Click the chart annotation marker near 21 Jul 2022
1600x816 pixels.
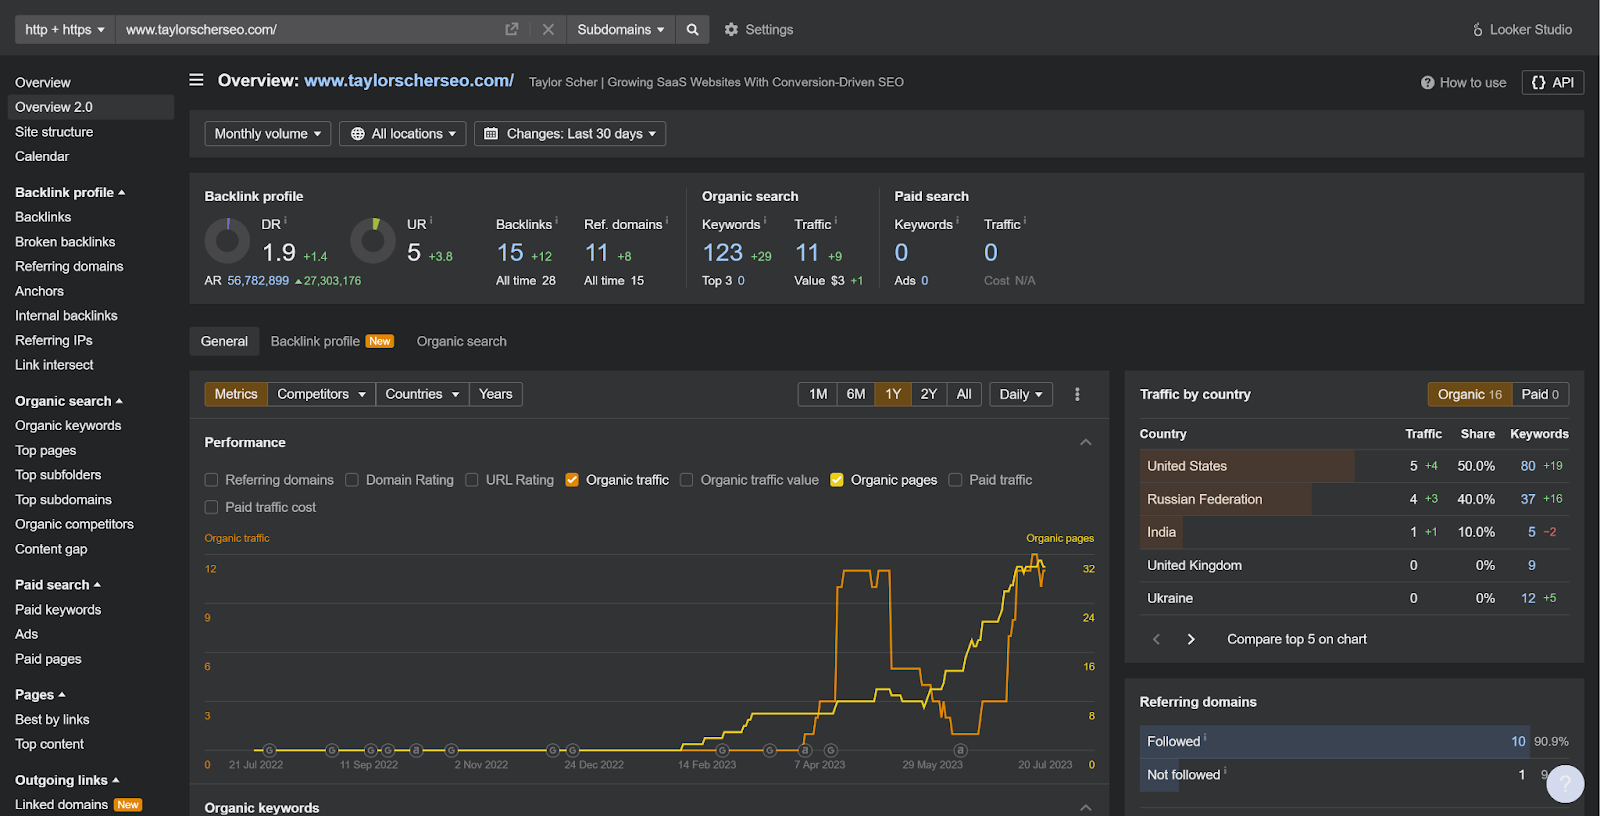(x=269, y=750)
